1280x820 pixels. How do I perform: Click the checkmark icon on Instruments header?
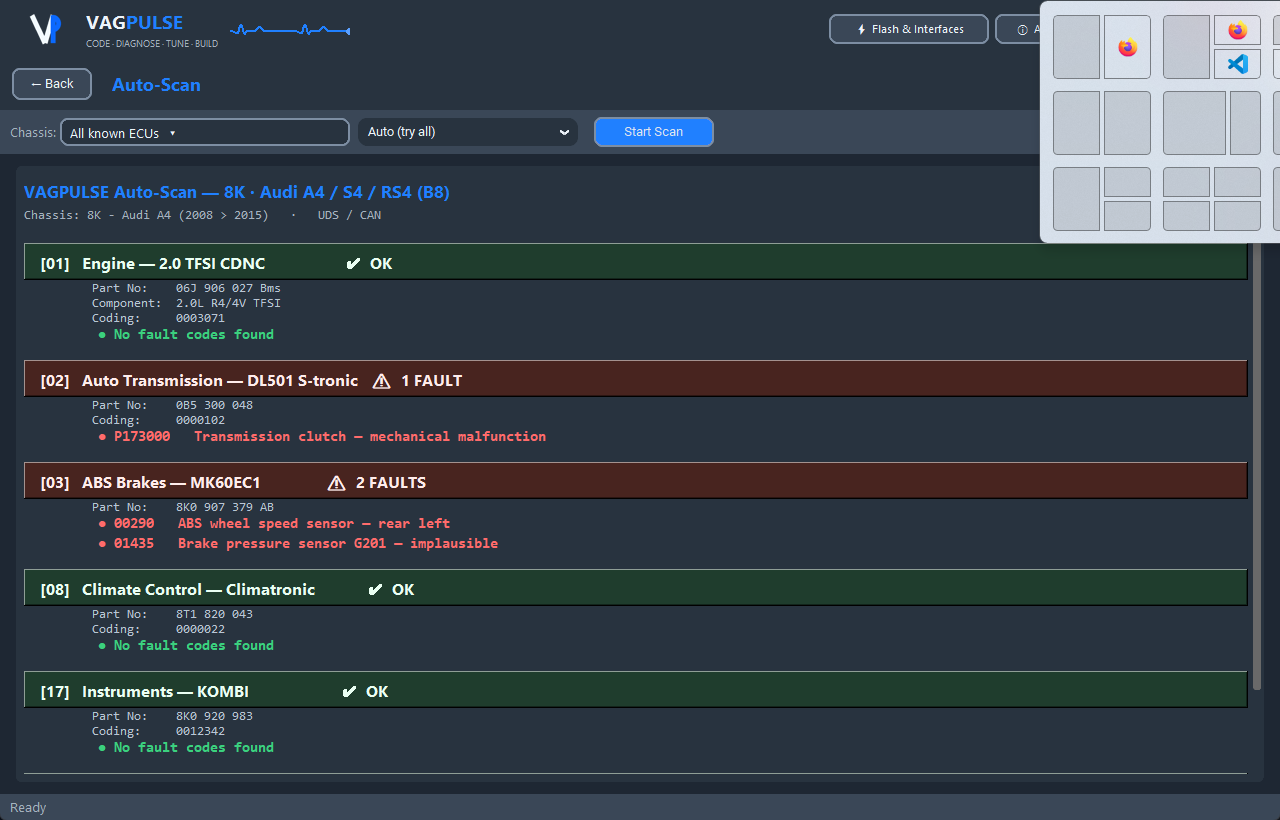coord(350,692)
